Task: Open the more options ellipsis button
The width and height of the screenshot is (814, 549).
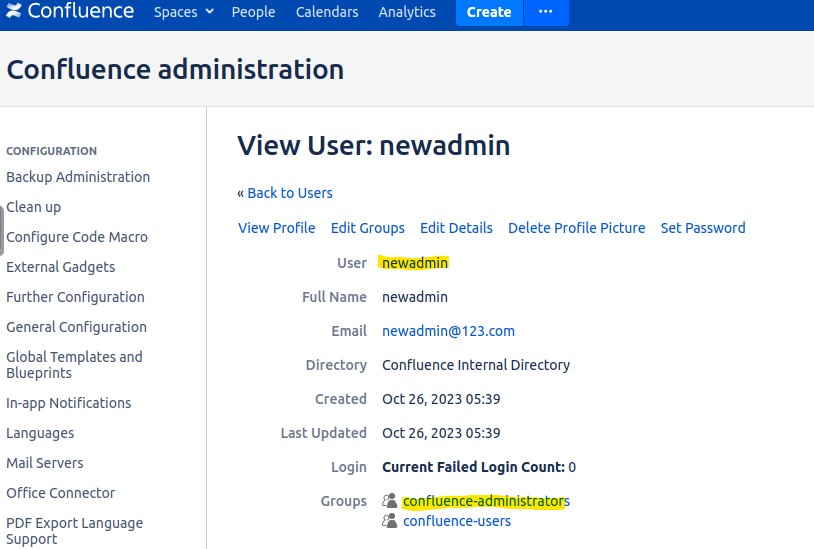Action: 546,12
